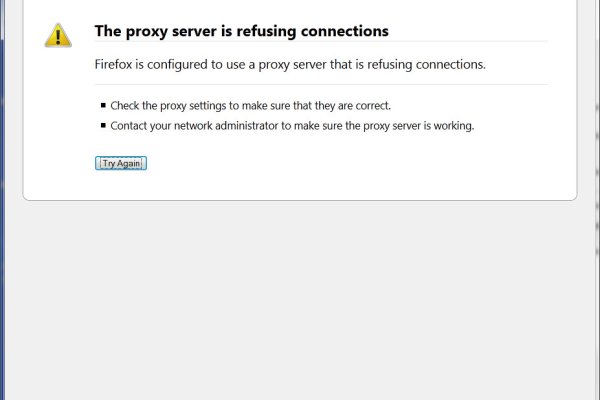Screen dimensions: 600x400
Task: Click the rounded bottom border of the error panel
Action: 300,200
